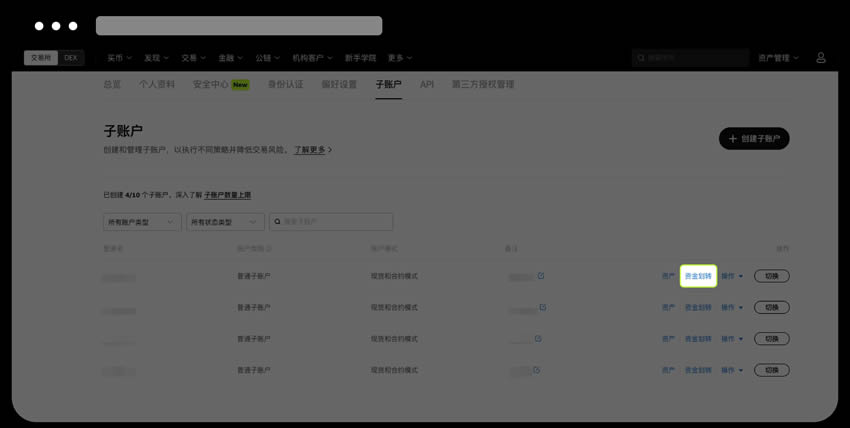This screenshot has width=850, height=428.
Task: Focus the header search input field
Action: click(x=691, y=58)
